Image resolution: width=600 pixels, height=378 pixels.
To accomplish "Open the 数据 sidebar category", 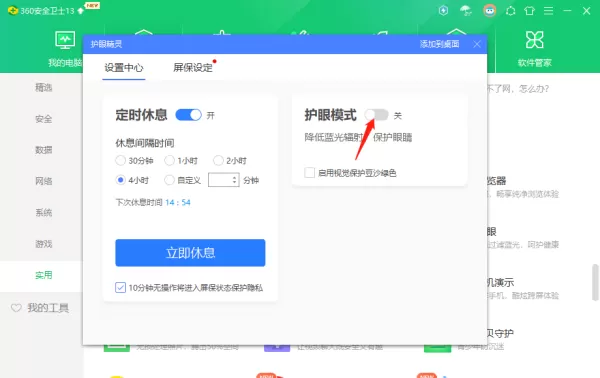I will pyautogui.click(x=43, y=150).
